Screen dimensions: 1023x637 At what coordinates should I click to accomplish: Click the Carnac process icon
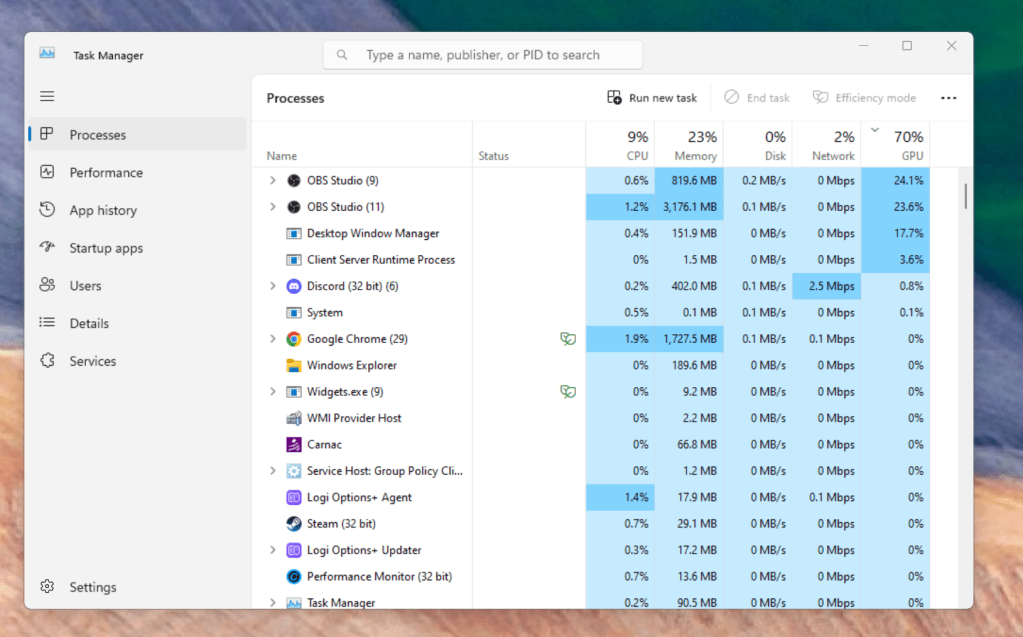[294, 444]
